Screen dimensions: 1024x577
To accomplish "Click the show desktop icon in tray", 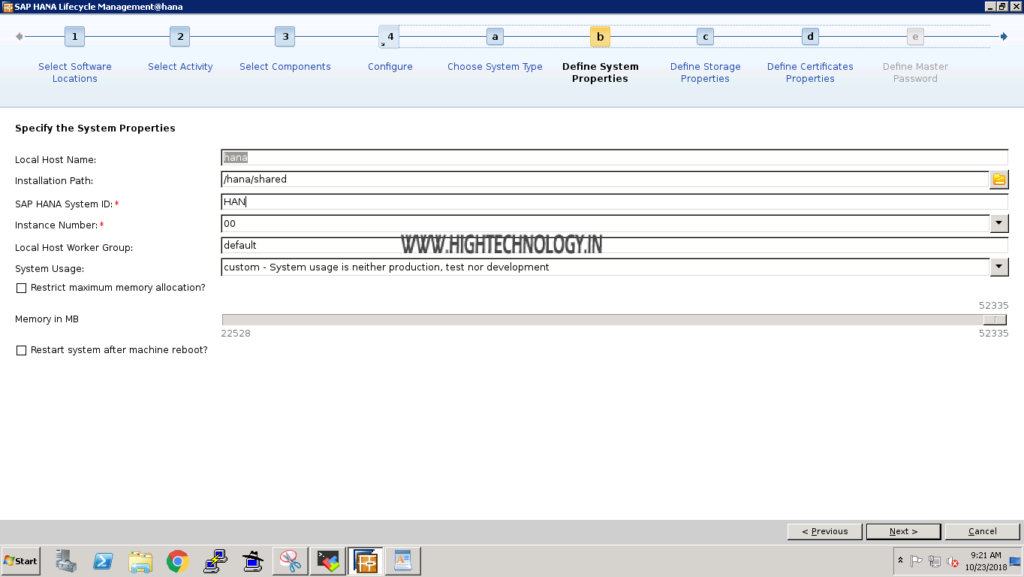I will click(x=1015, y=561).
